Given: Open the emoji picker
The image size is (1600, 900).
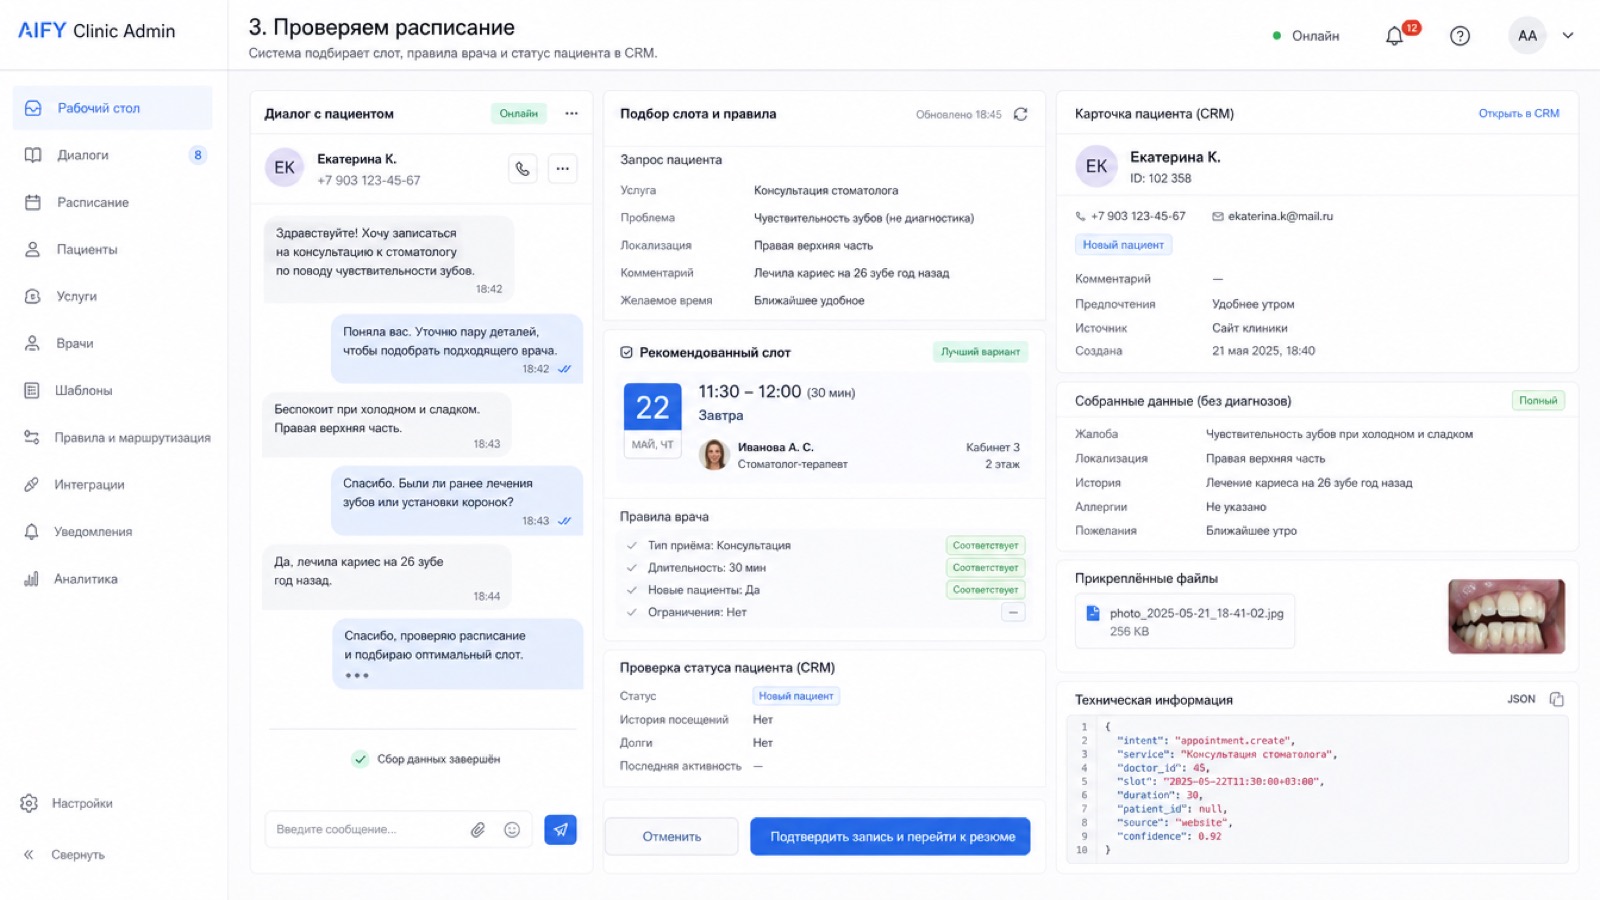Looking at the screenshot, I should [x=512, y=830].
